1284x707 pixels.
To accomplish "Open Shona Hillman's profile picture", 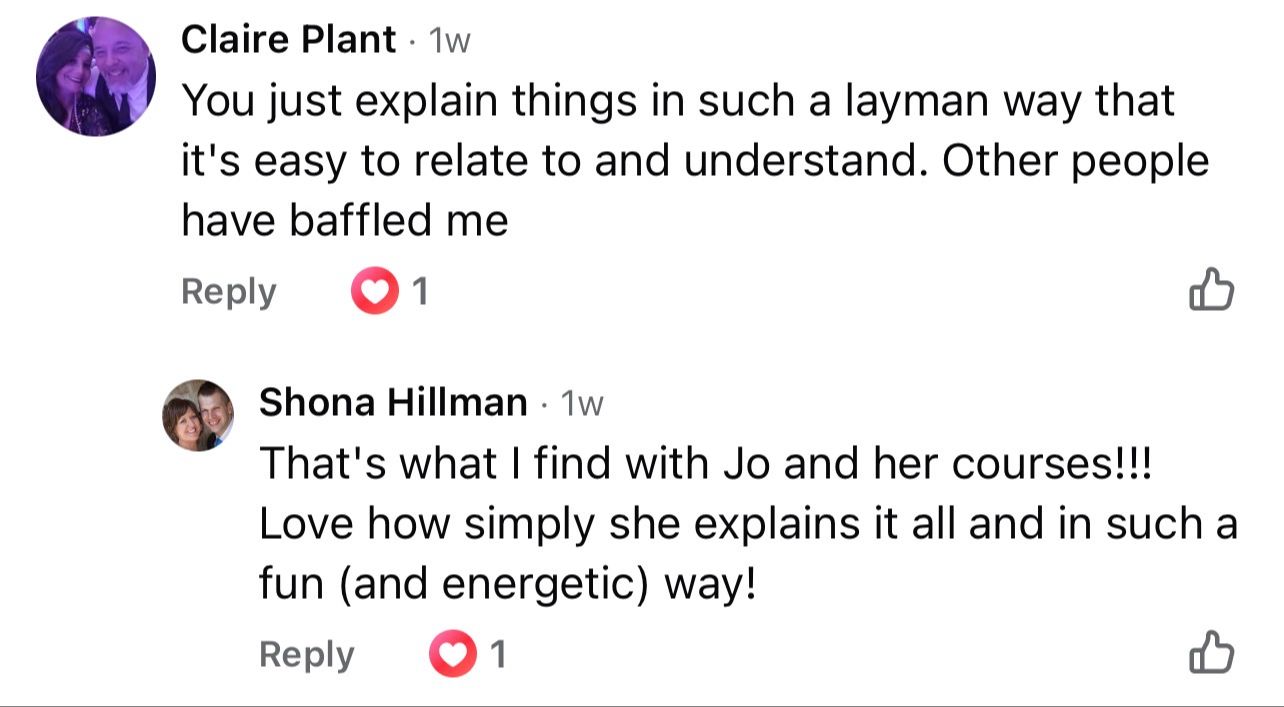I will click(198, 415).
